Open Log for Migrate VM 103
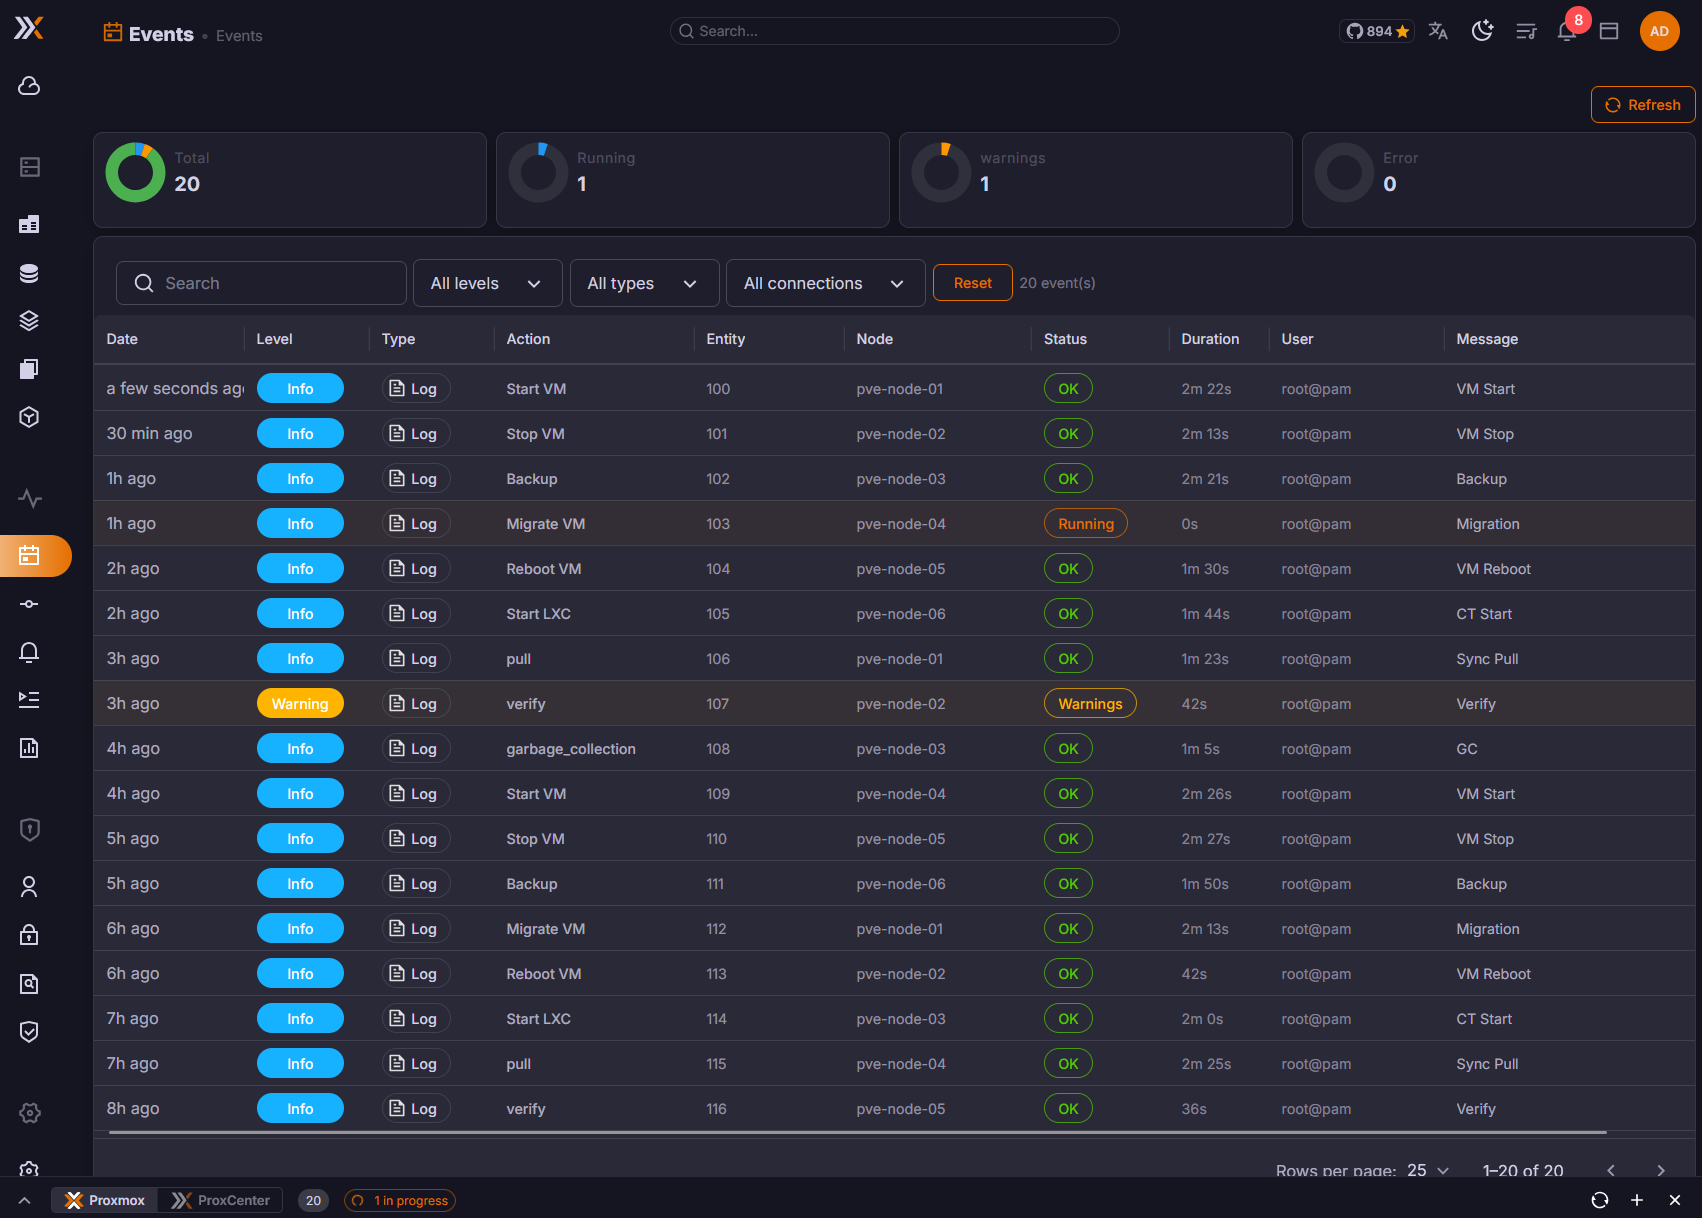This screenshot has height=1218, width=1702. [415, 523]
